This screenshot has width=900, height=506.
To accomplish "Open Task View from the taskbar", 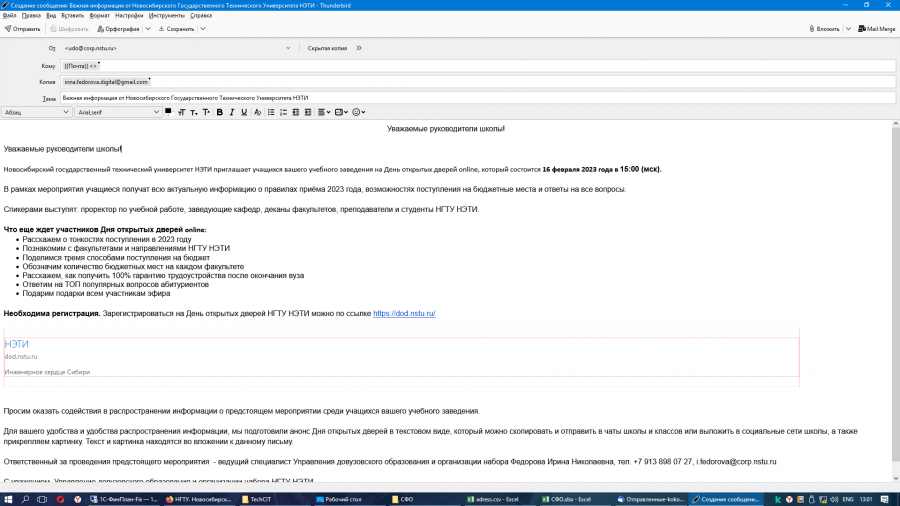I will click(x=42, y=499).
